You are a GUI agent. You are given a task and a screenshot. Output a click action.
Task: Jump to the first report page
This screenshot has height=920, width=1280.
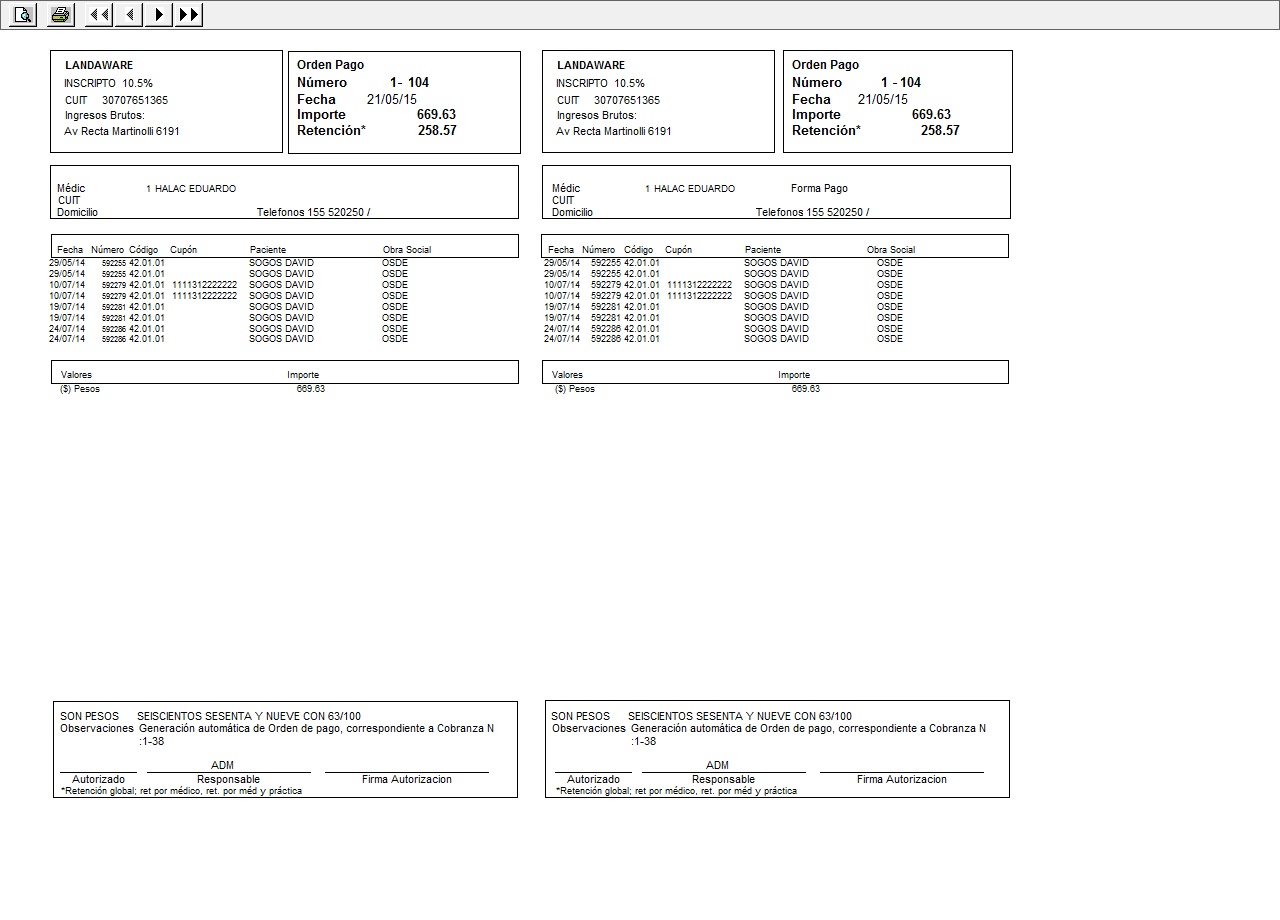pyautogui.click(x=99, y=14)
